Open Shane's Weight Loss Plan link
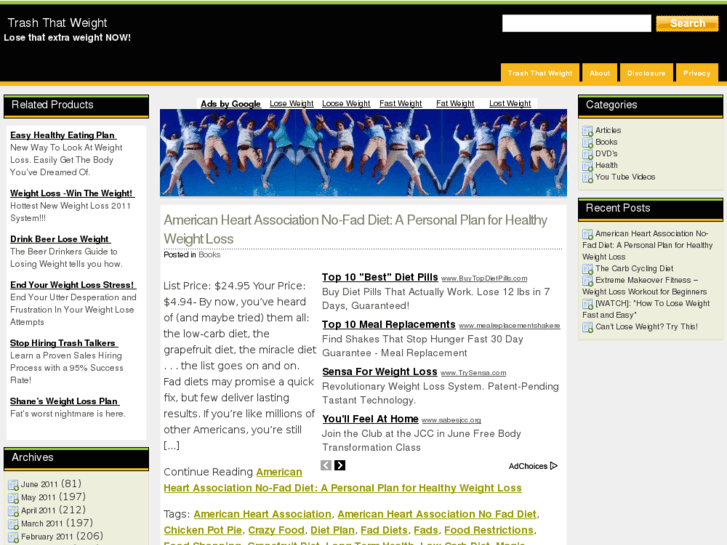Screen dimensions: 727x545 (64, 401)
